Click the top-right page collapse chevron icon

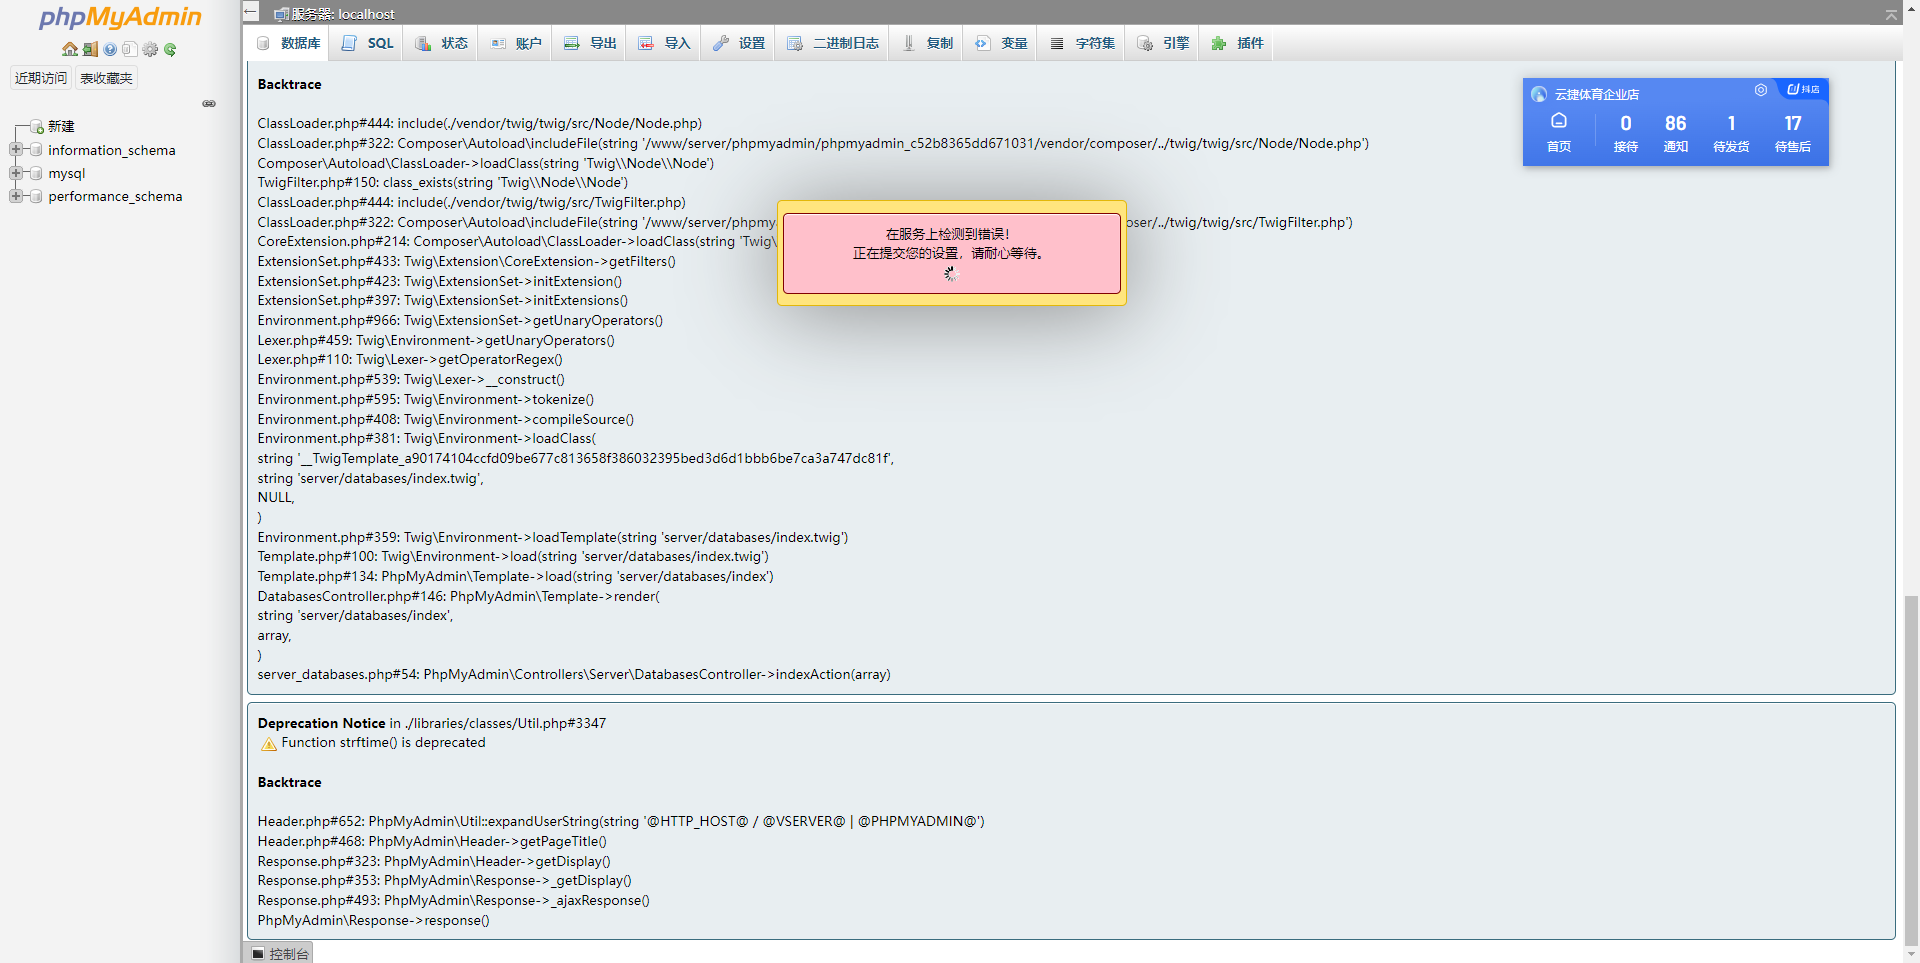tap(1891, 14)
